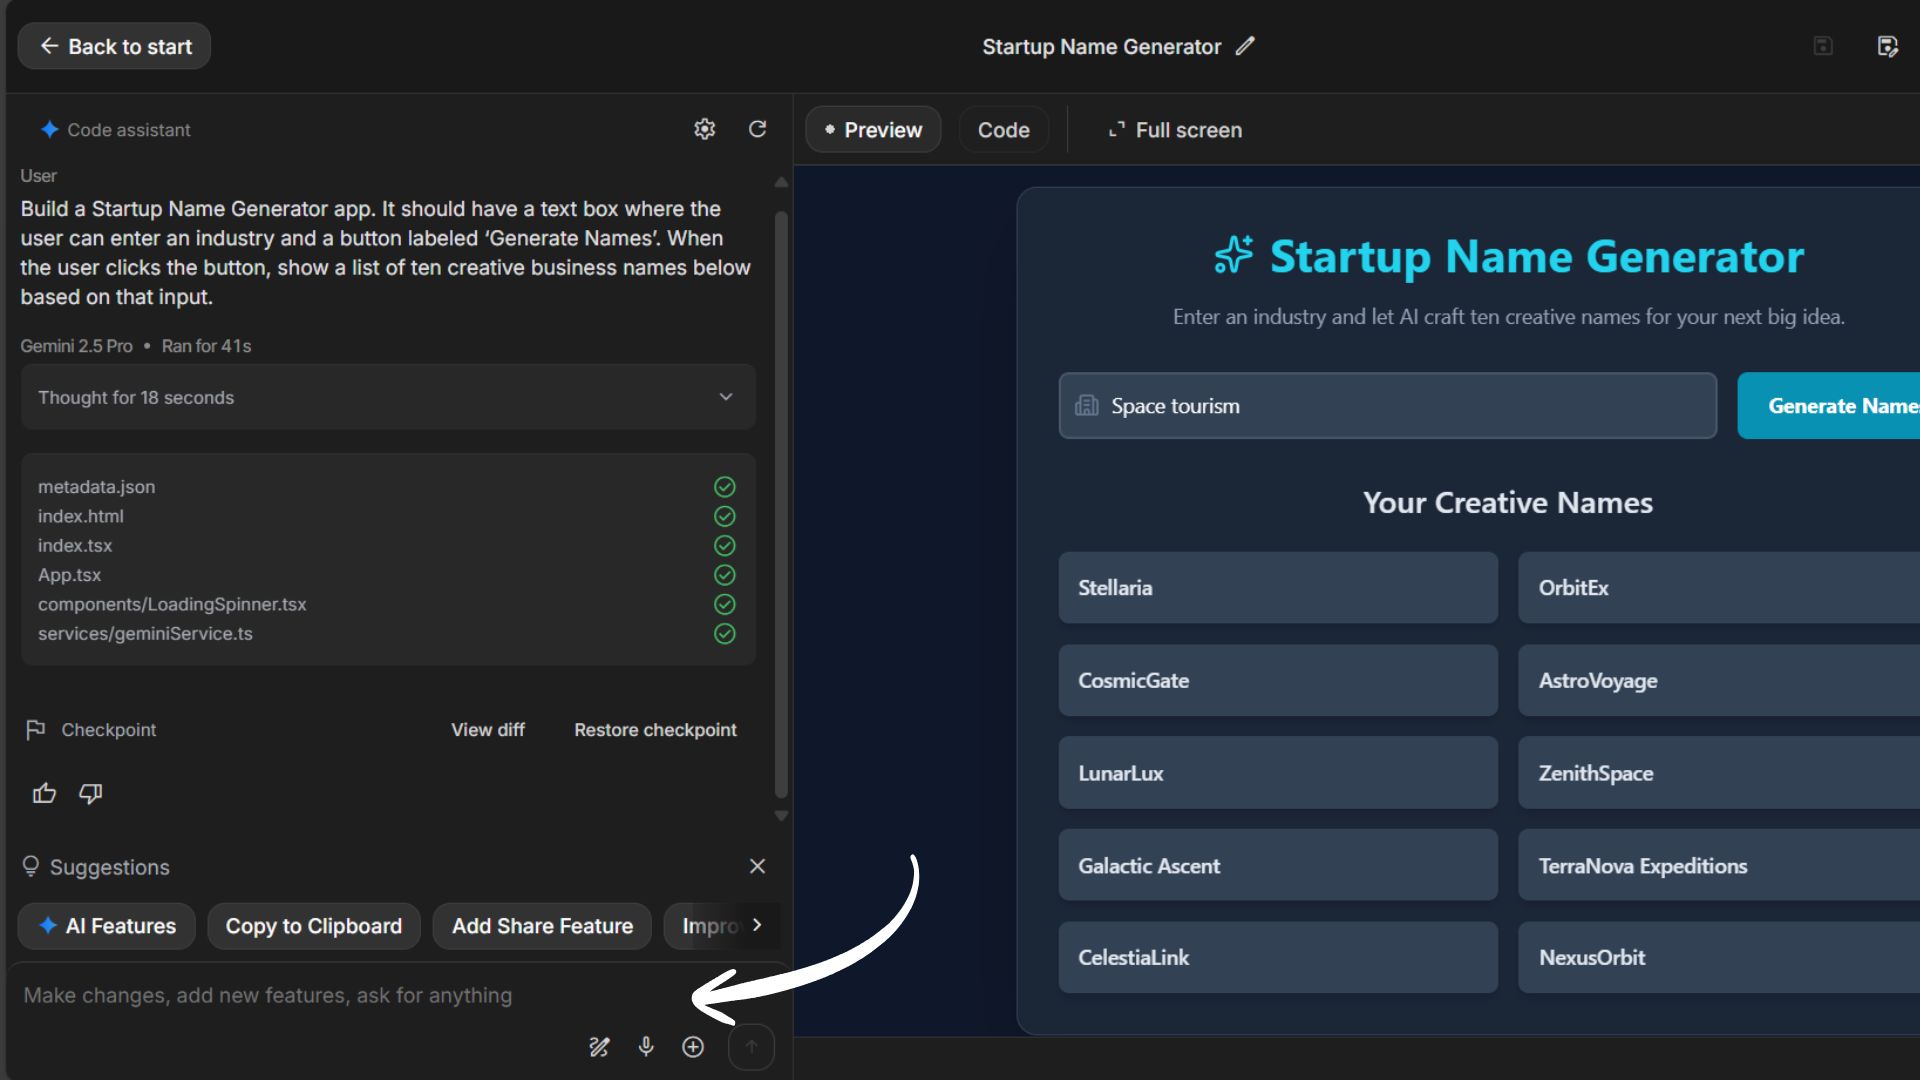
Task: Click the plus attachment icon in prompt box
Action: click(693, 1046)
